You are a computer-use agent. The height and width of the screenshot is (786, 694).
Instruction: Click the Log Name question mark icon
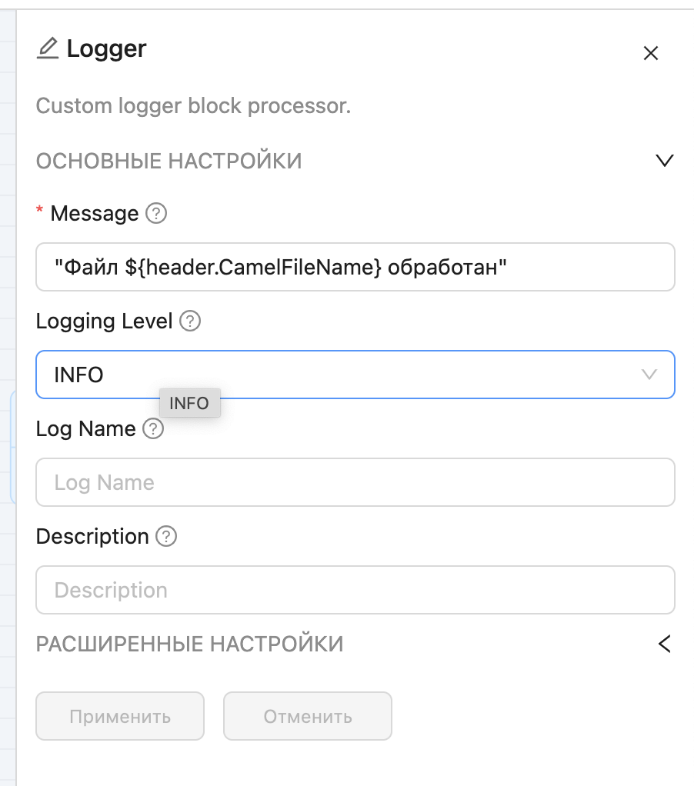pyautogui.click(x=153, y=429)
